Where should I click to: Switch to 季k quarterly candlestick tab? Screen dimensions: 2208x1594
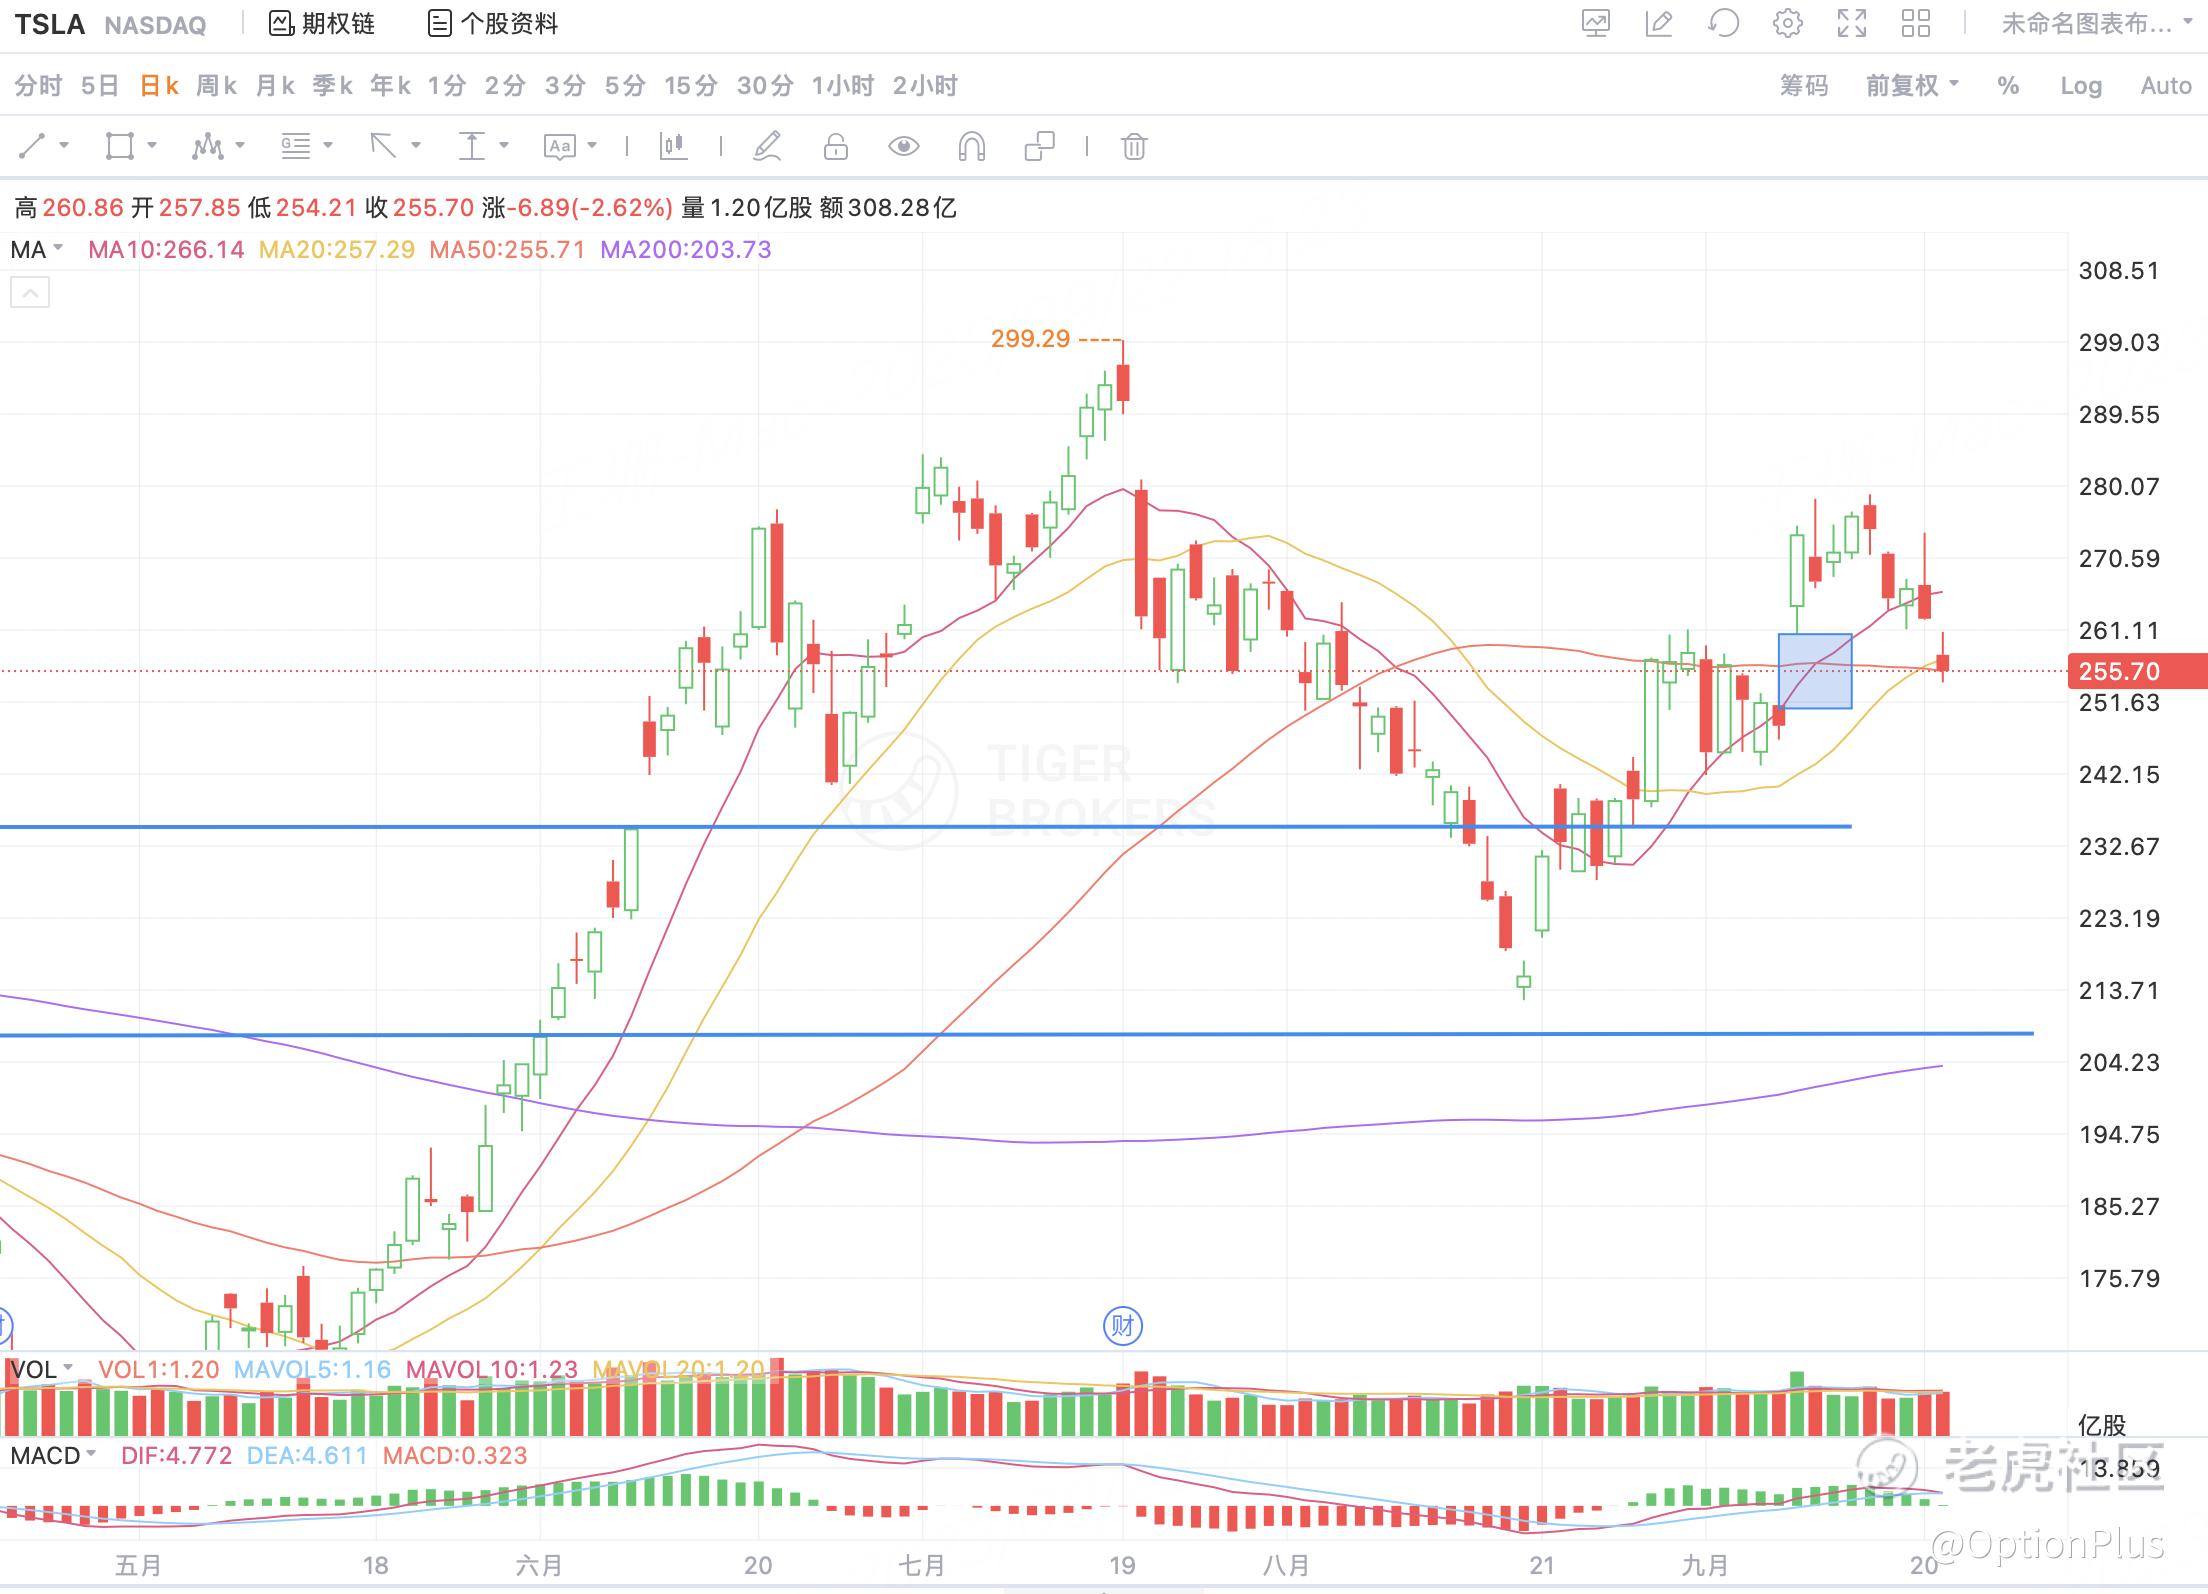[333, 86]
